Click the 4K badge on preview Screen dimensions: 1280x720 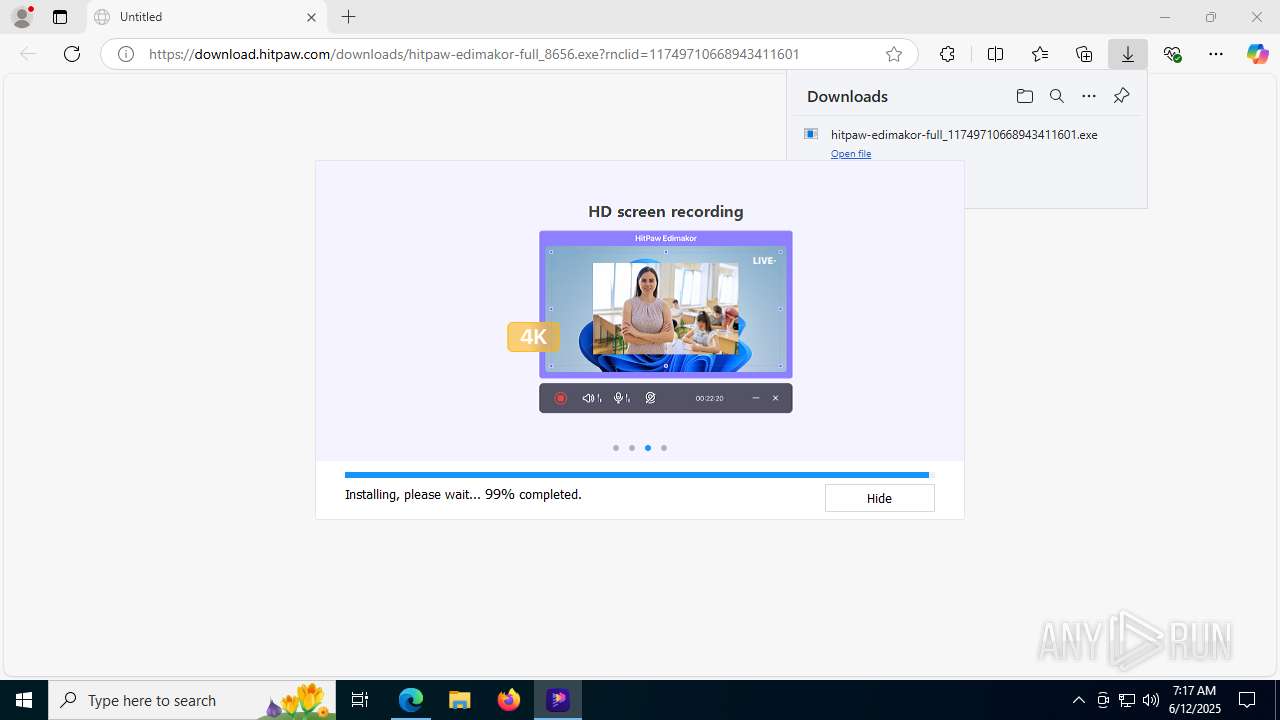pyautogui.click(x=533, y=337)
